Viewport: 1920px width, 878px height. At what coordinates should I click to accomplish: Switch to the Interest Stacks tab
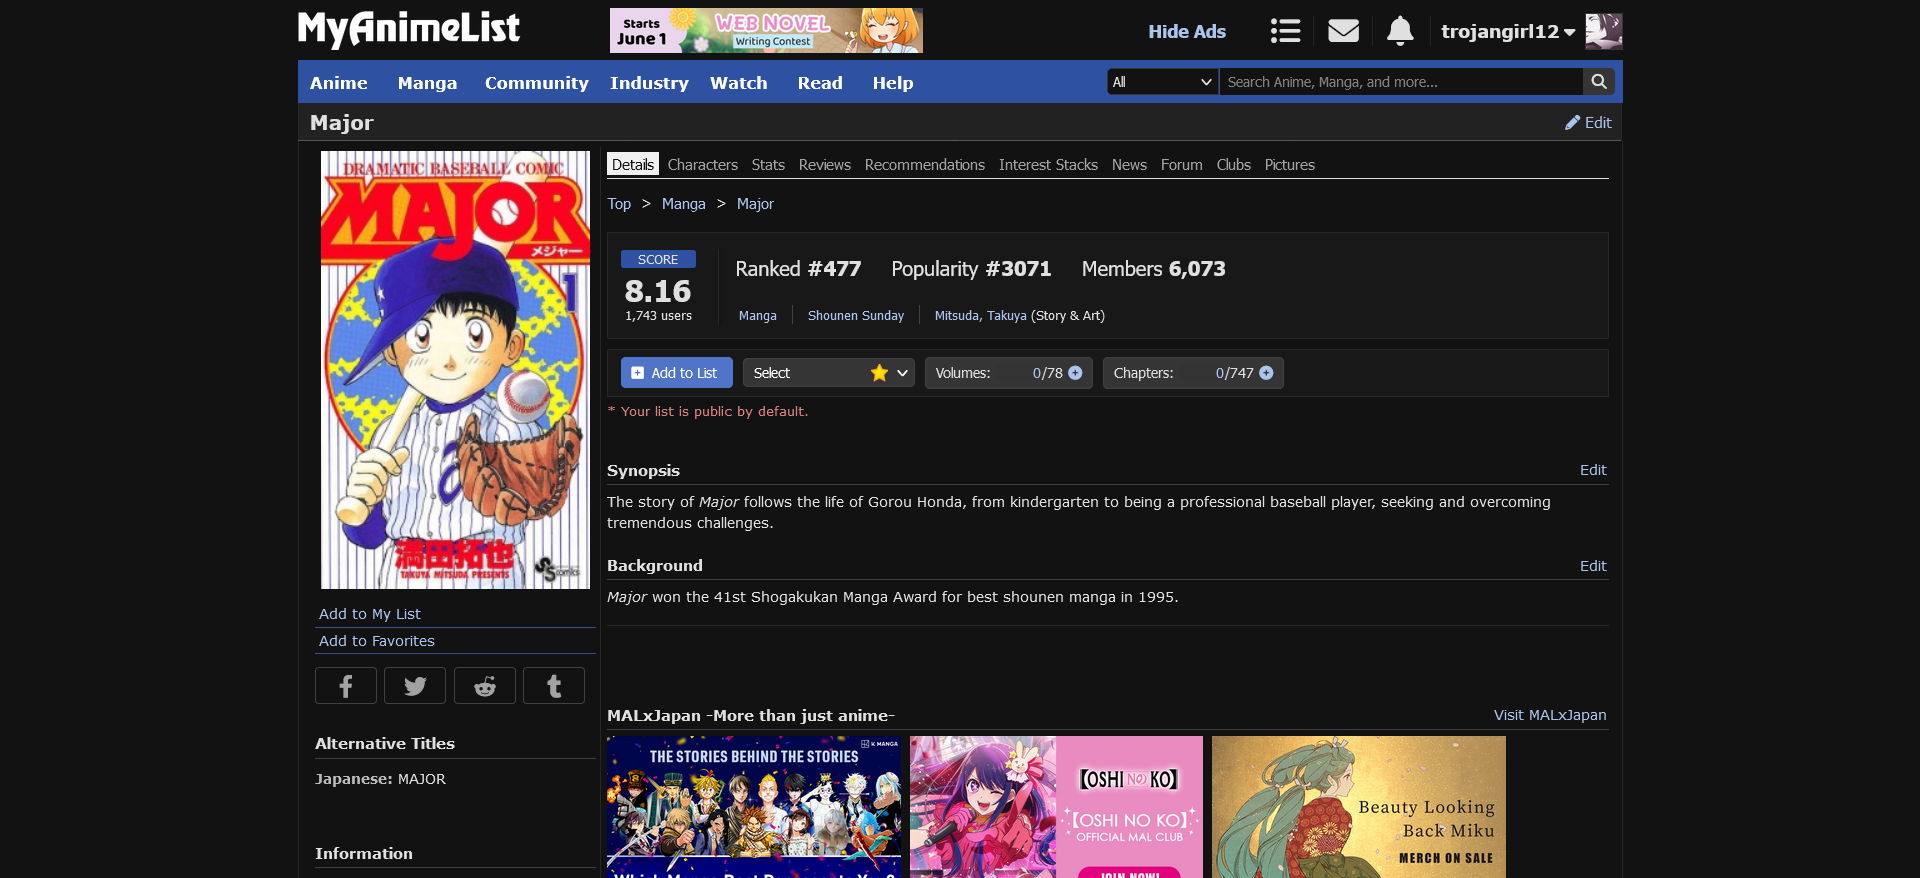[1048, 165]
